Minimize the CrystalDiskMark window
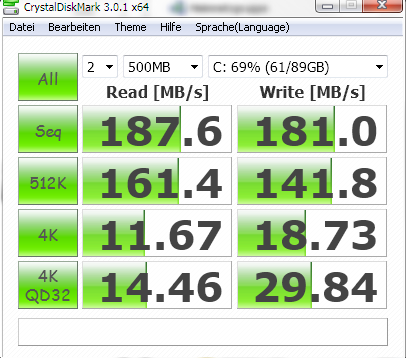This screenshot has width=406, height=363. tap(328, 6)
